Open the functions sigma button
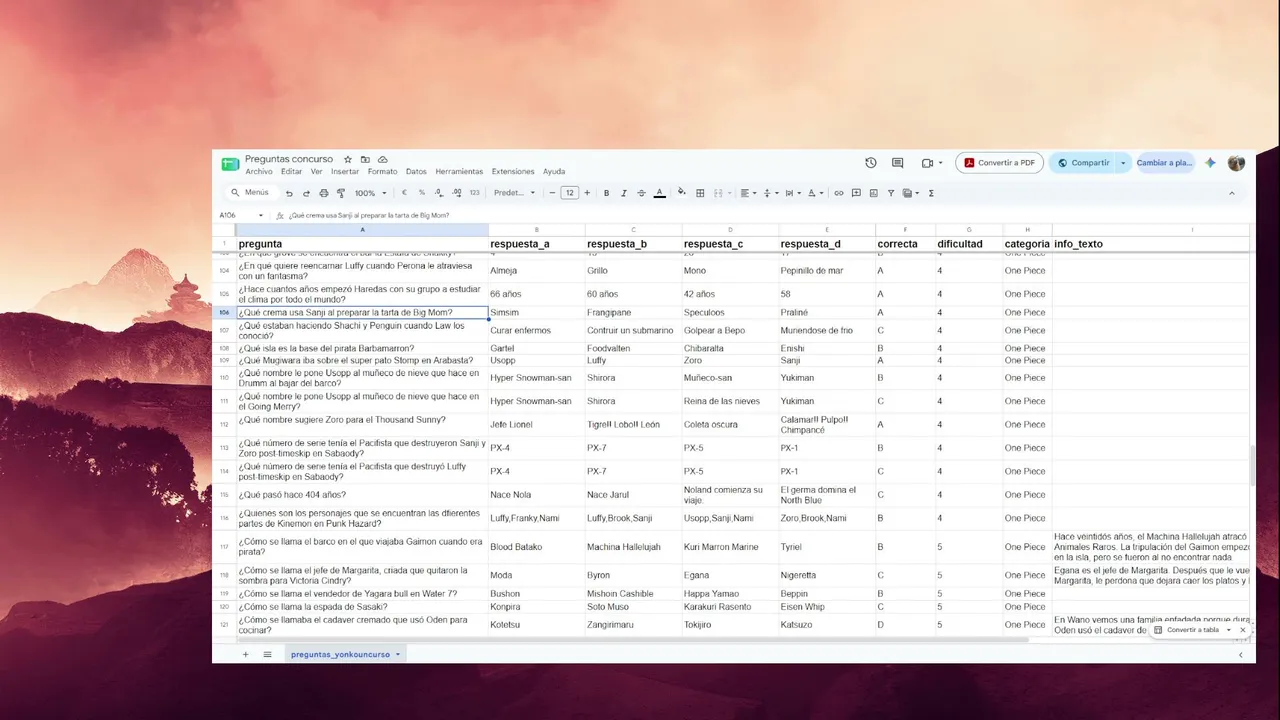The image size is (1280, 720). [x=931, y=193]
